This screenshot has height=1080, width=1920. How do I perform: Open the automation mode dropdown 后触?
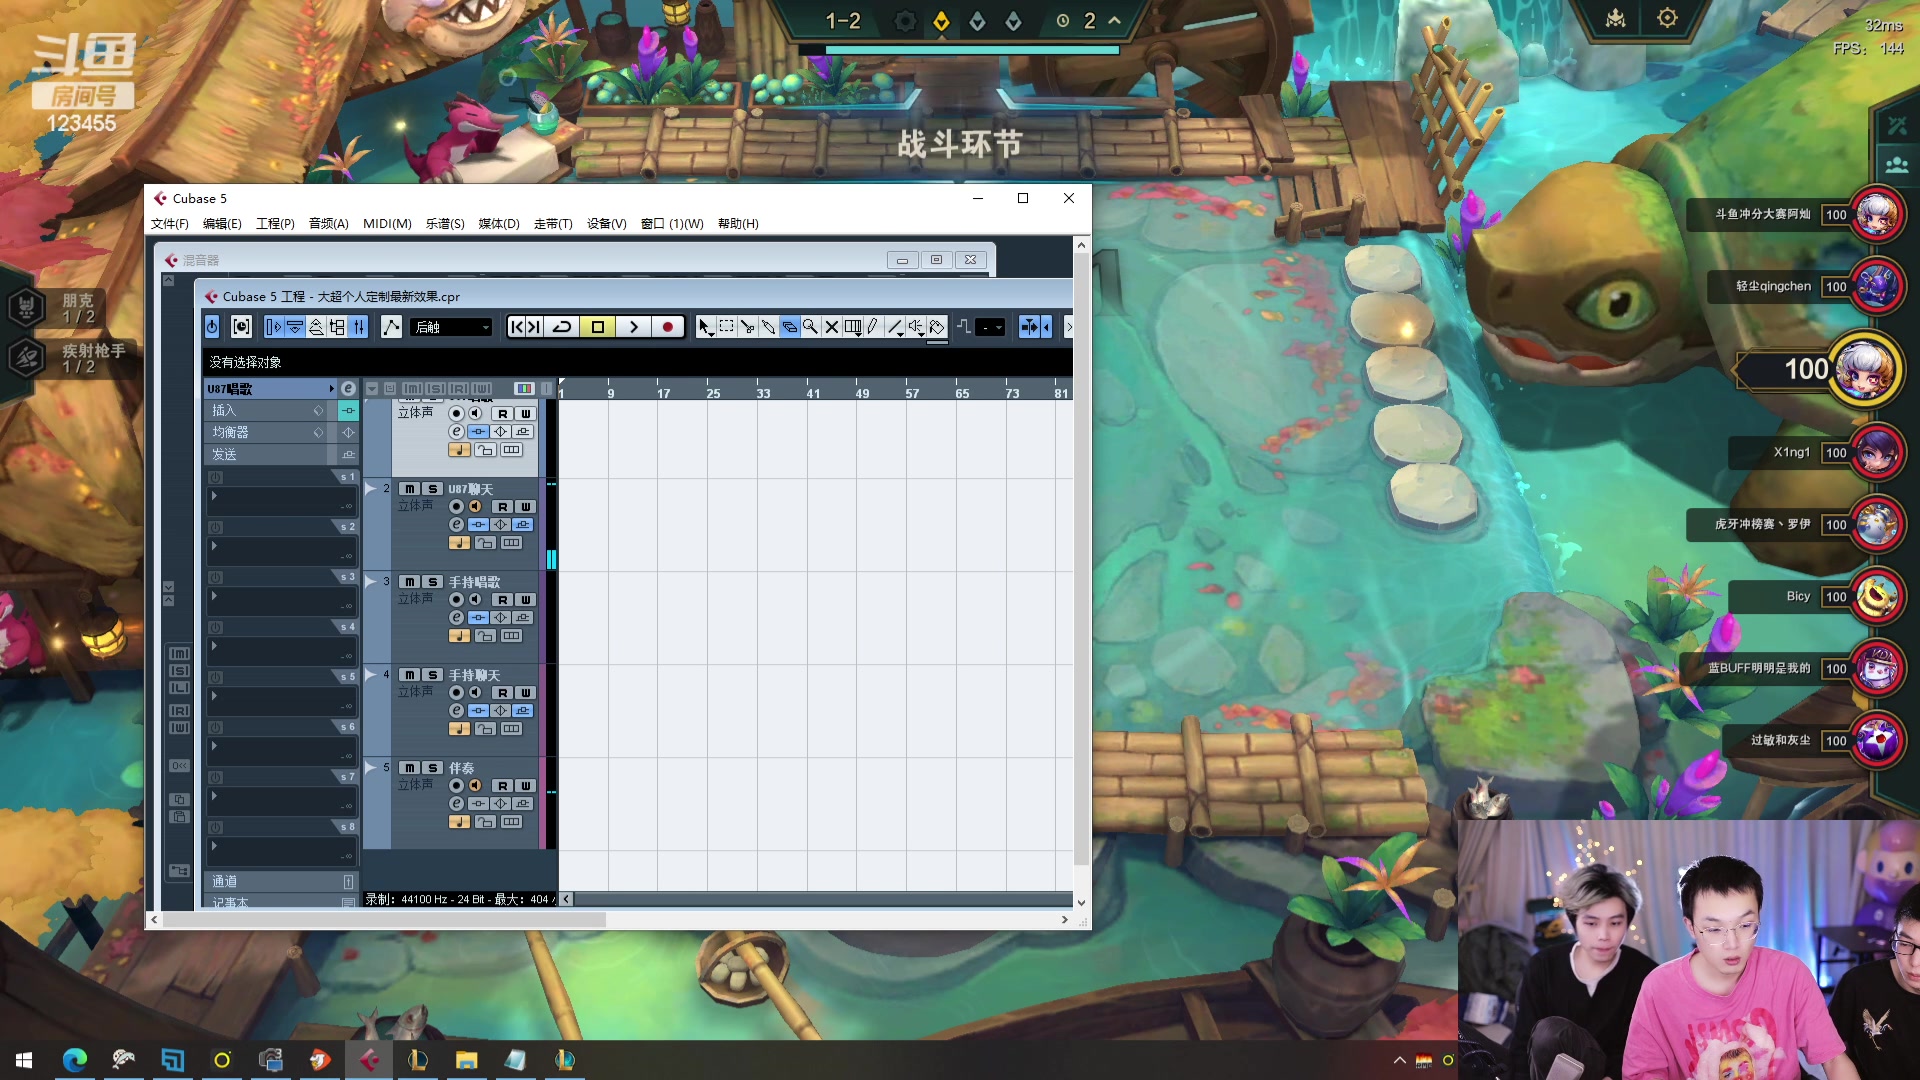point(451,327)
